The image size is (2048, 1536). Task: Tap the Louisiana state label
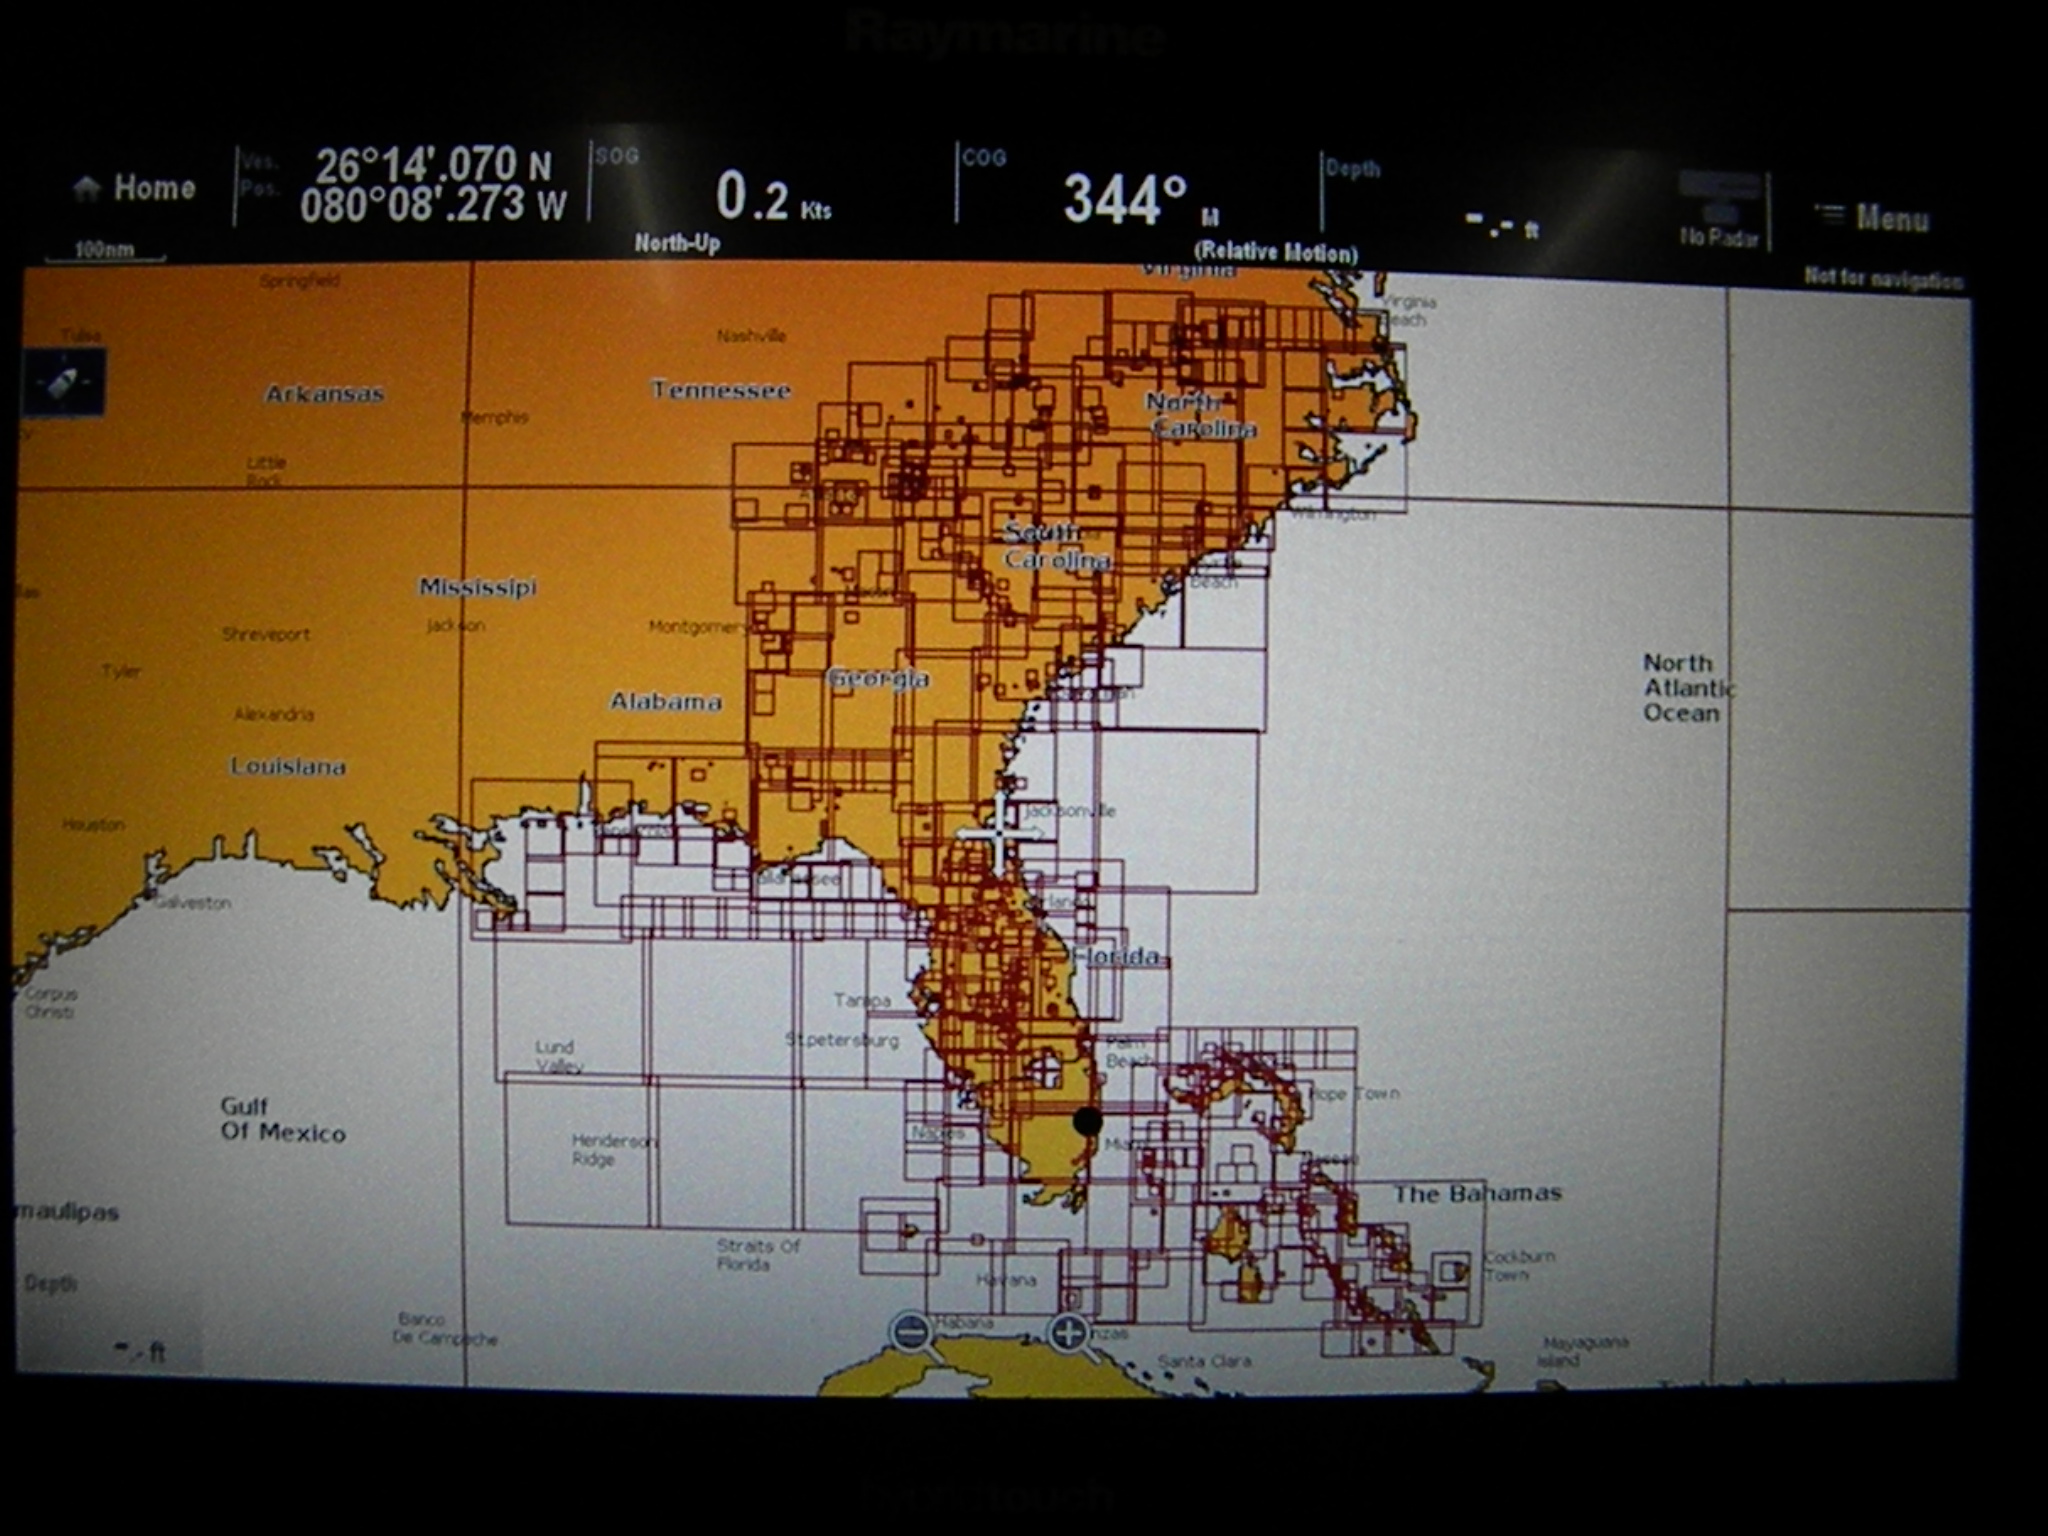coord(288,767)
